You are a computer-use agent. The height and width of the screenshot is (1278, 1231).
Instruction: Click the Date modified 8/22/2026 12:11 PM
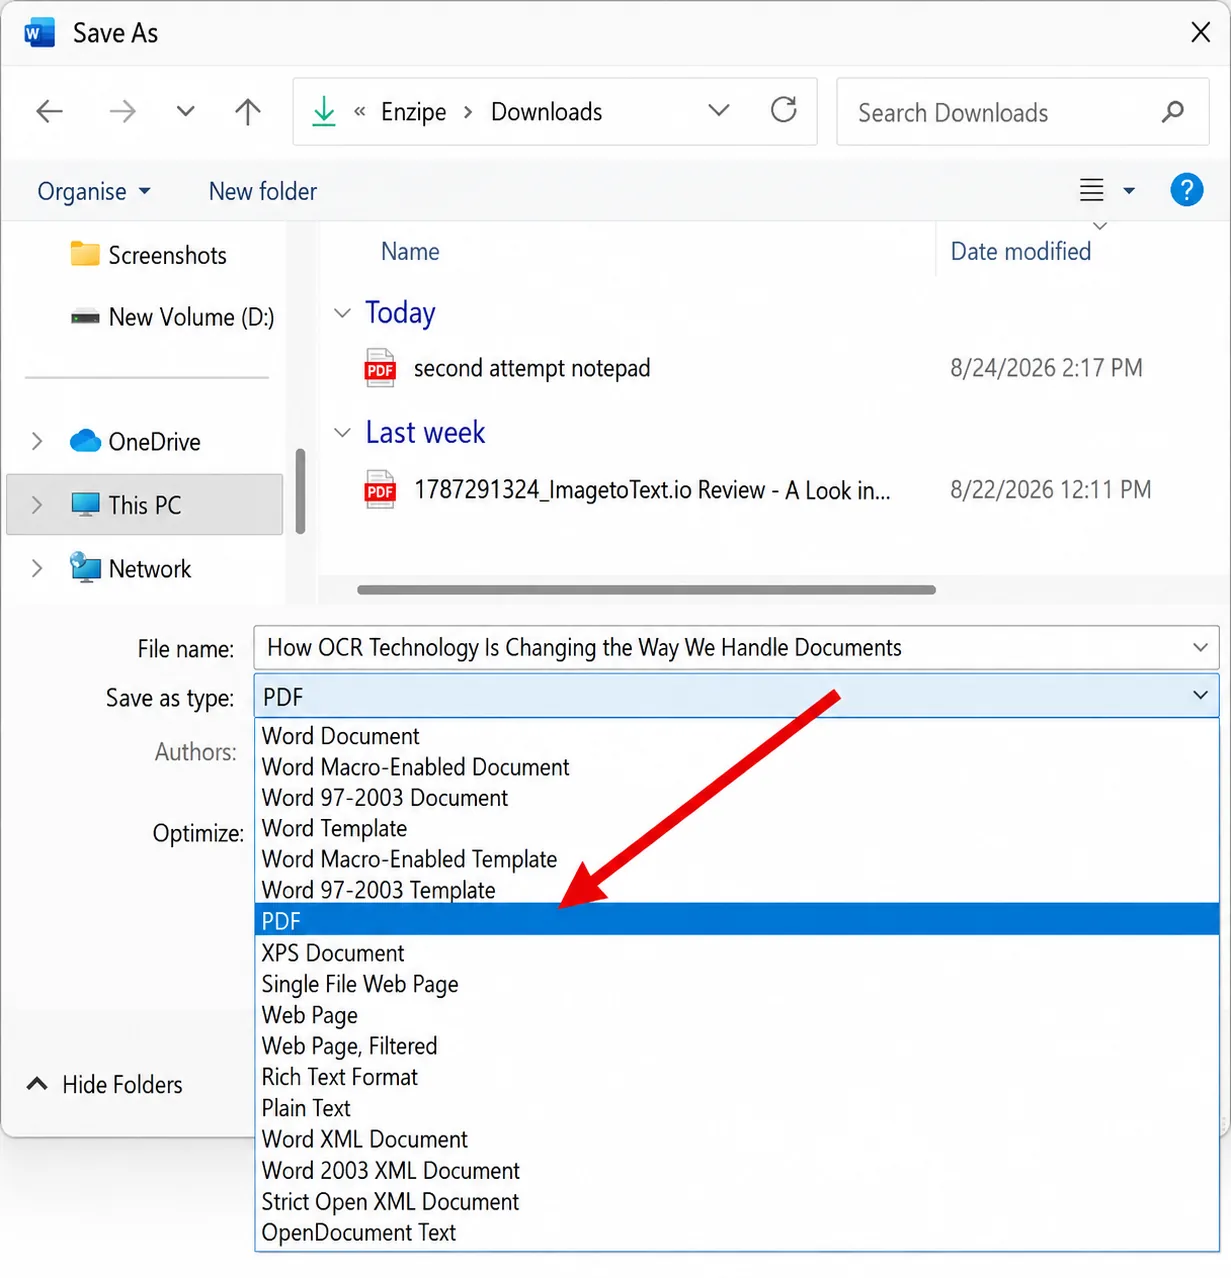(1050, 490)
